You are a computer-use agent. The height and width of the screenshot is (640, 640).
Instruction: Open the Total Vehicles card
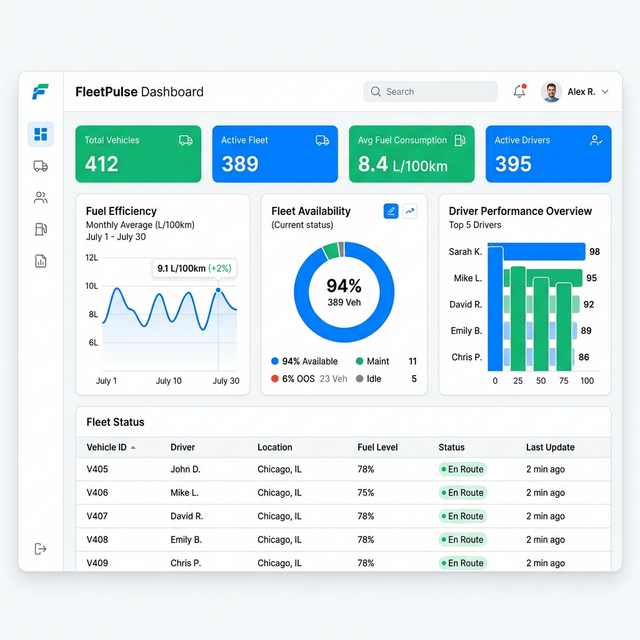point(138,154)
